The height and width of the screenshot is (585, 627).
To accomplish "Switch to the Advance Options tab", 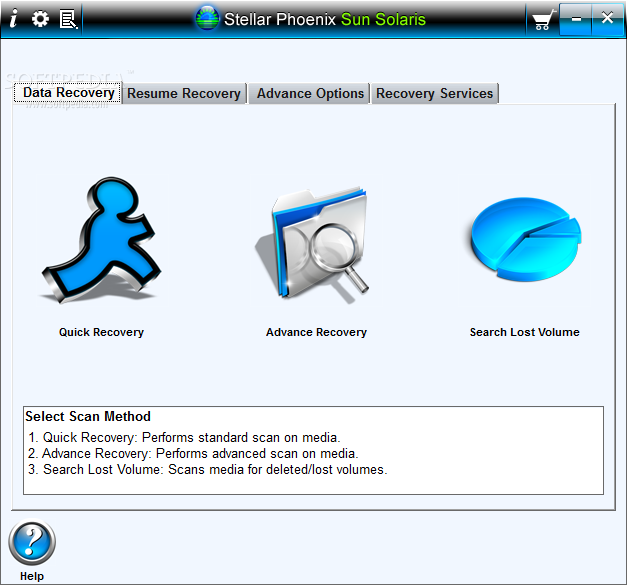I will click(x=310, y=94).
